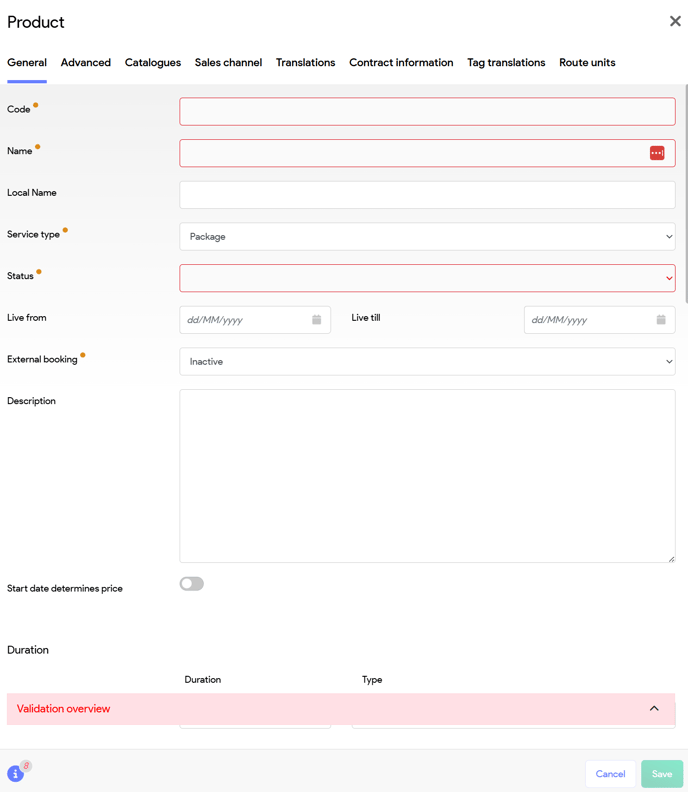This screenshot has width=688, height=792.
Task: Click the Local Name input field
Action: click(x=427, y=195)
